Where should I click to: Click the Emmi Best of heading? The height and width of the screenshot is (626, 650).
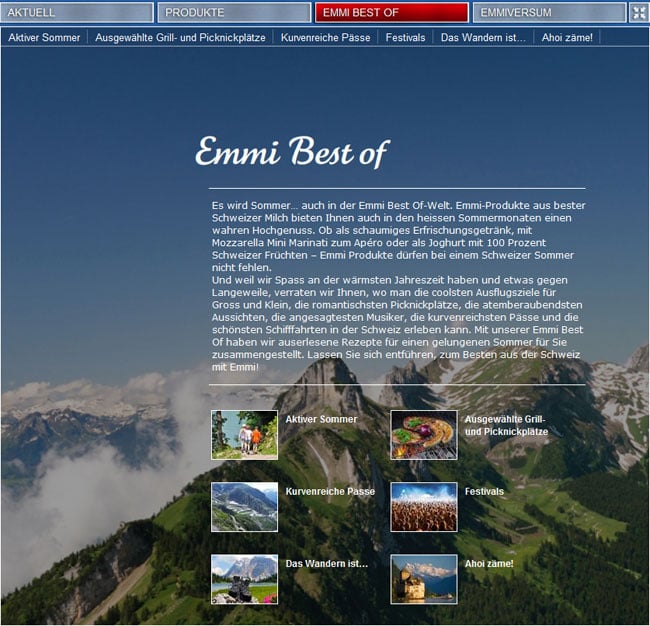[292, 152]
